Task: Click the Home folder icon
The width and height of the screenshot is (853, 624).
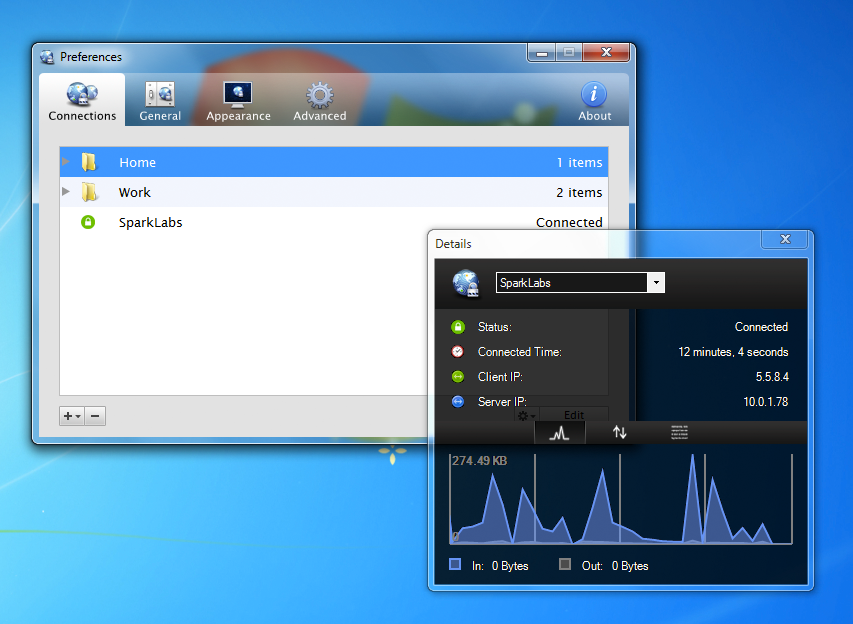Action: tap(89, 161)
